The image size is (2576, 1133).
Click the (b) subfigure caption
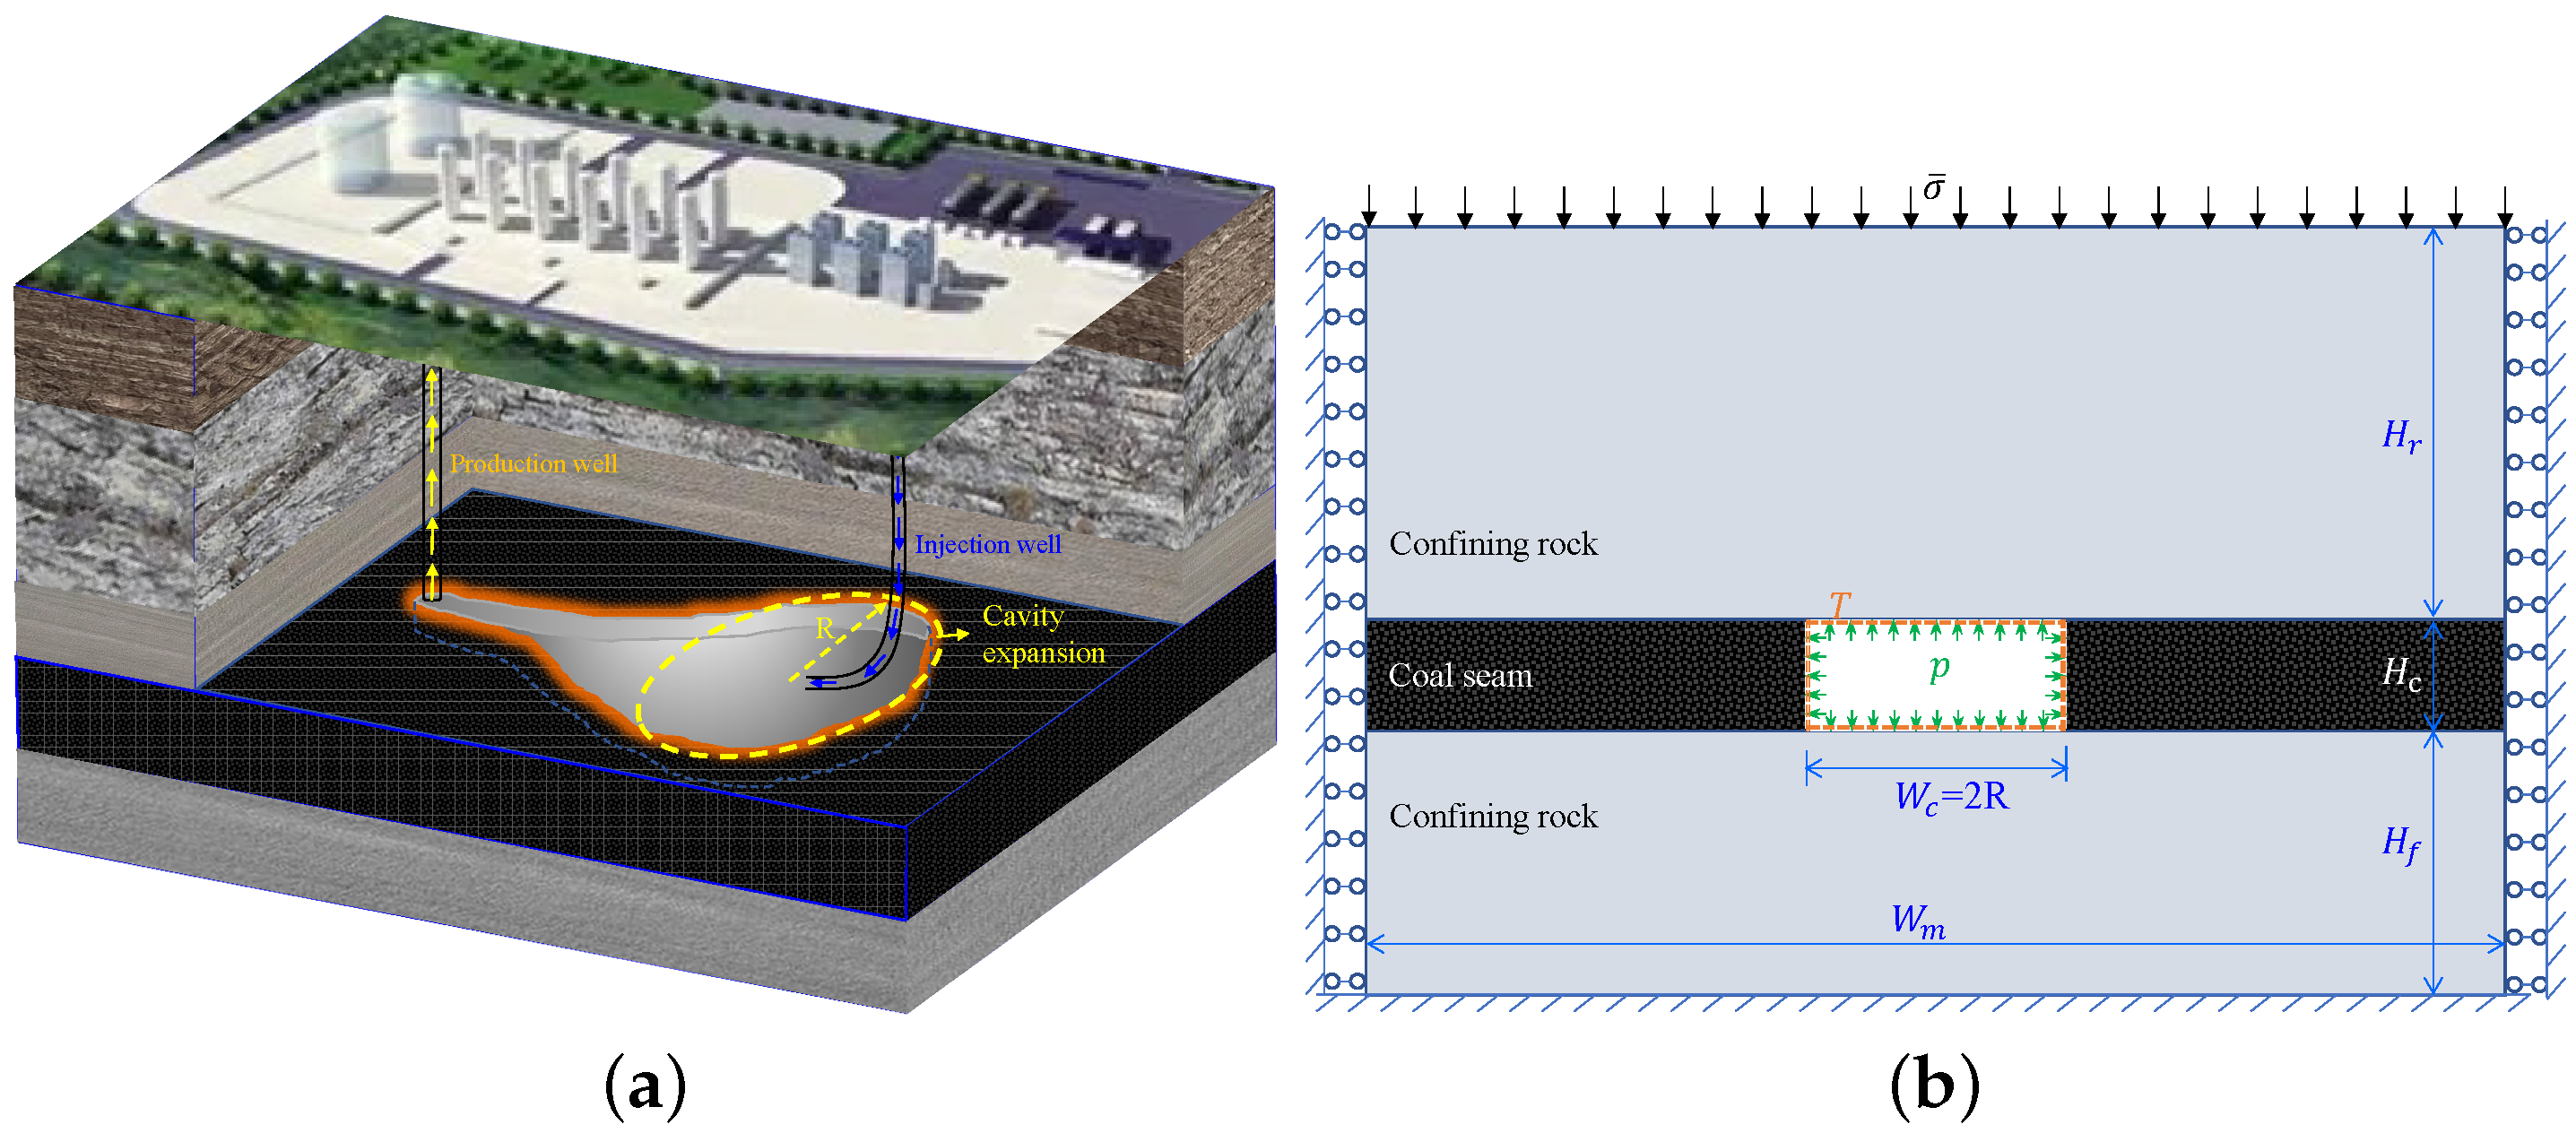point(1934,1086)
